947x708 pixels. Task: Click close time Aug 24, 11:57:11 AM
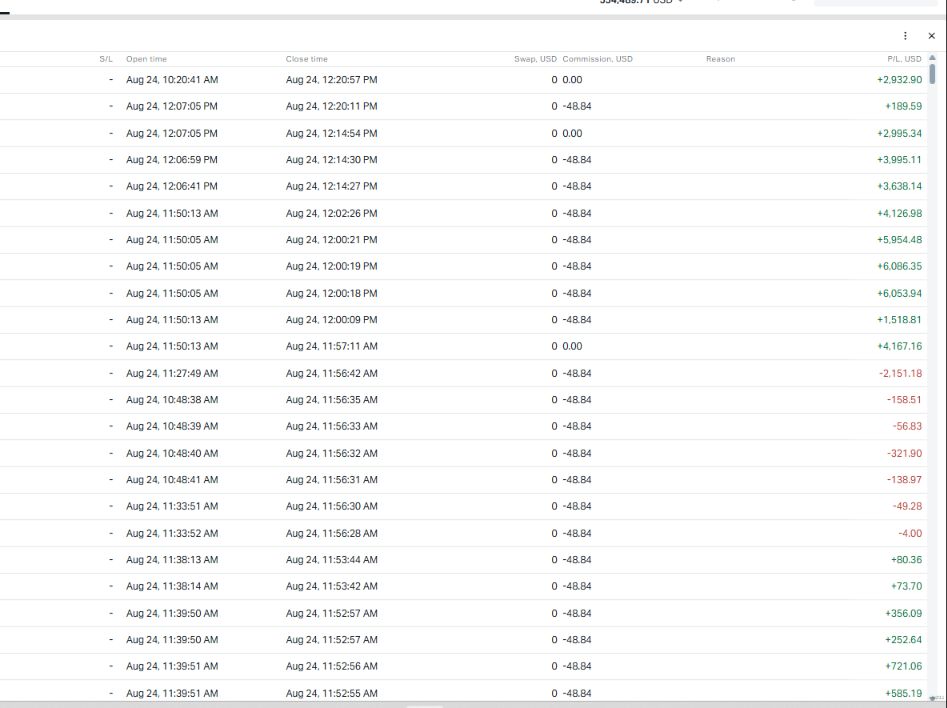pyautogui.click(x=332, y=347)
